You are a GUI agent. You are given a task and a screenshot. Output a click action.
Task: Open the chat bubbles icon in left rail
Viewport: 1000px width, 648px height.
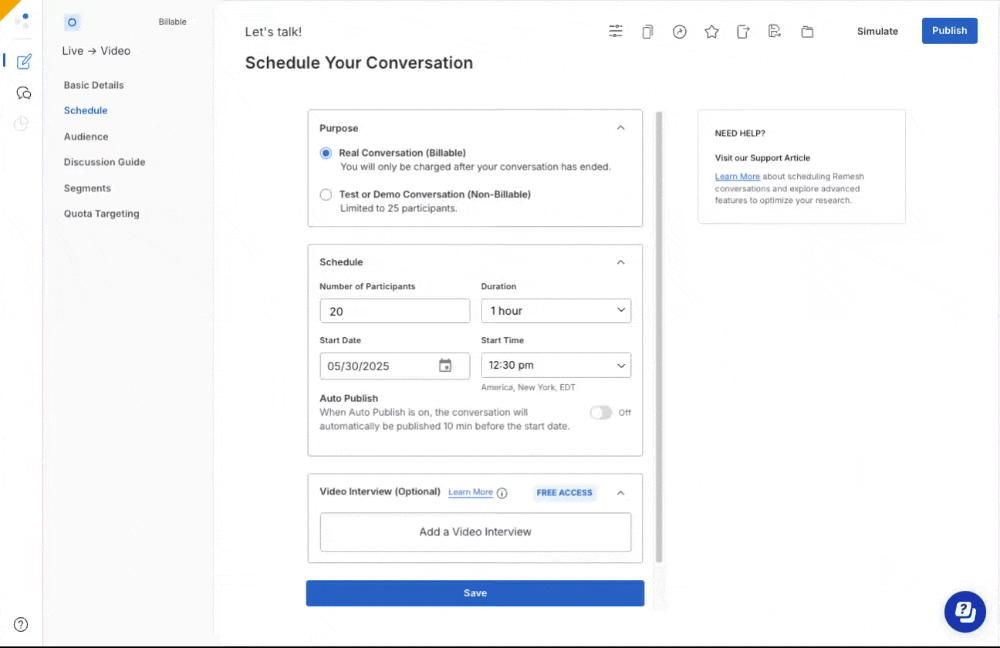[24, 93]
